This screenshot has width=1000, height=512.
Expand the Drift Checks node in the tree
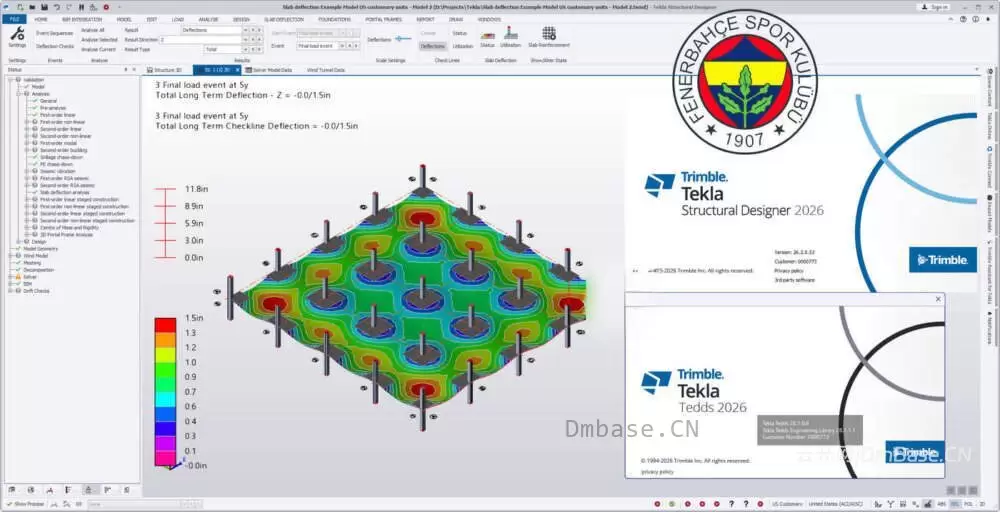(11, 291)
